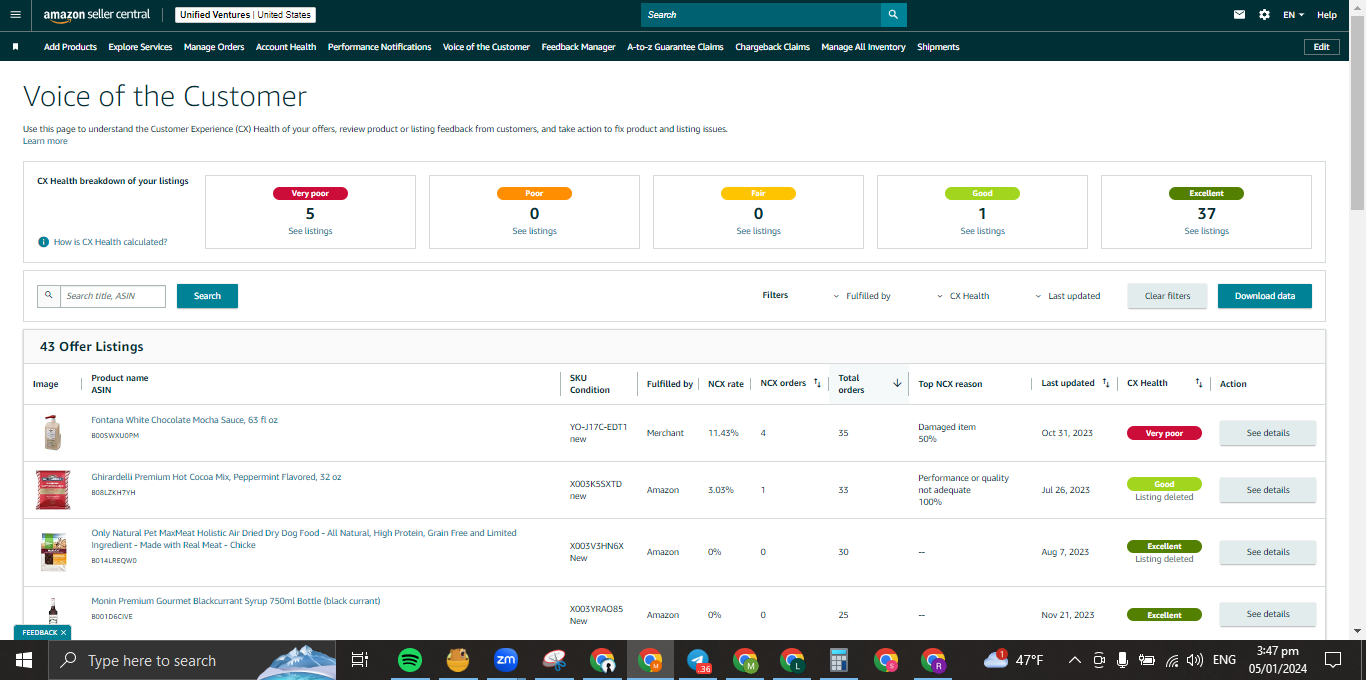Open A-to-z Guarantee Claims
This screenshot has height=680, width=1366.
(675, 47)
